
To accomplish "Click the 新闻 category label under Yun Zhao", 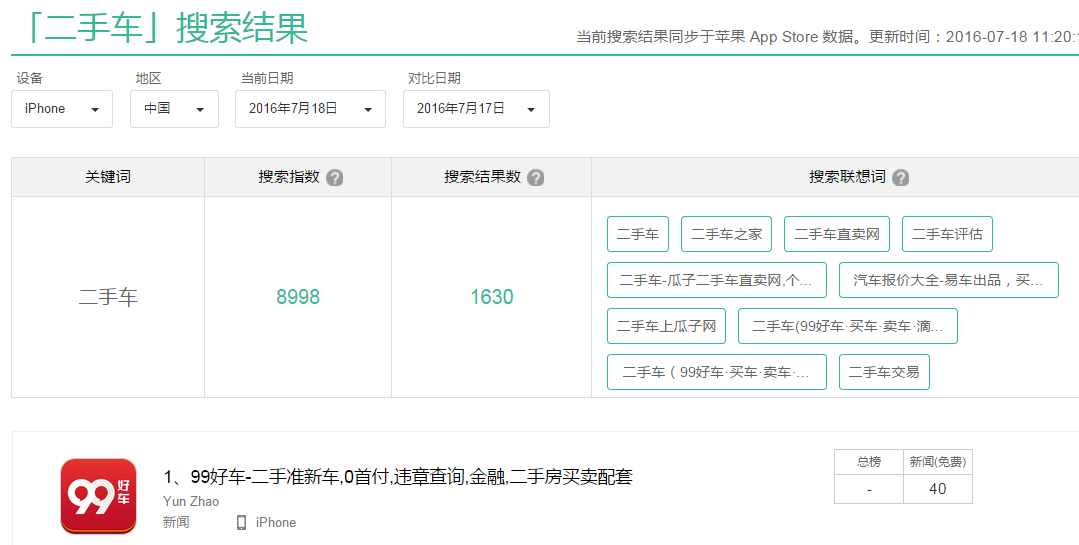I will coord(176,522).
